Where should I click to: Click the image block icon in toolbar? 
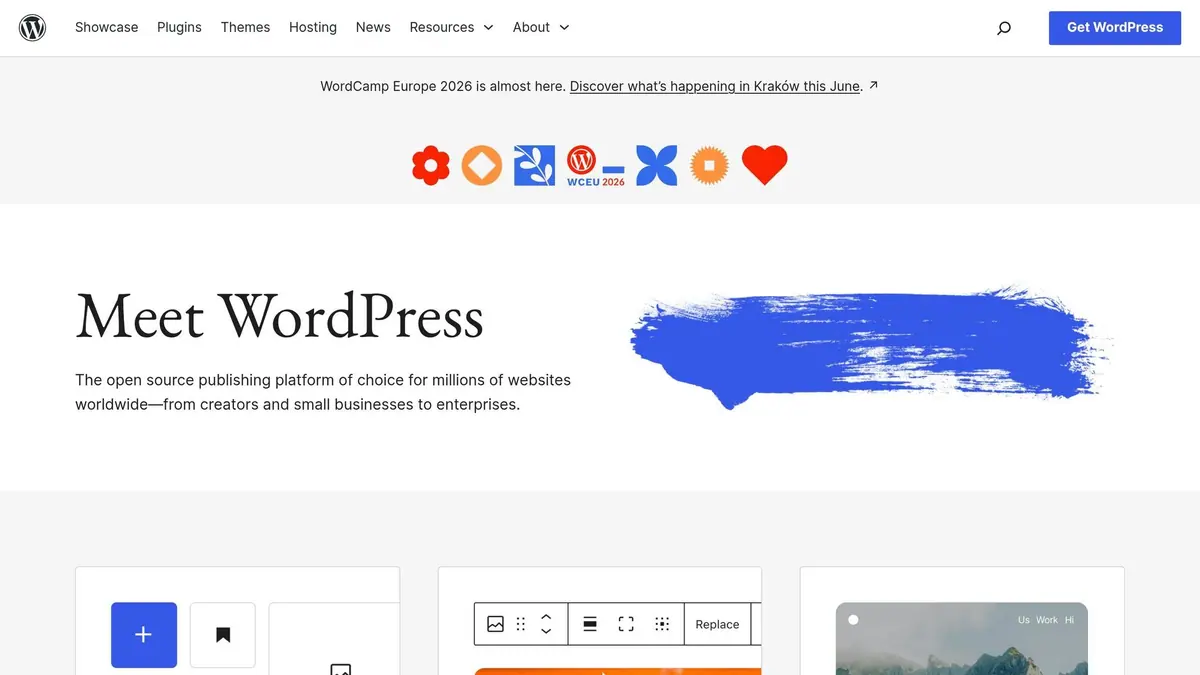[495, 624]
